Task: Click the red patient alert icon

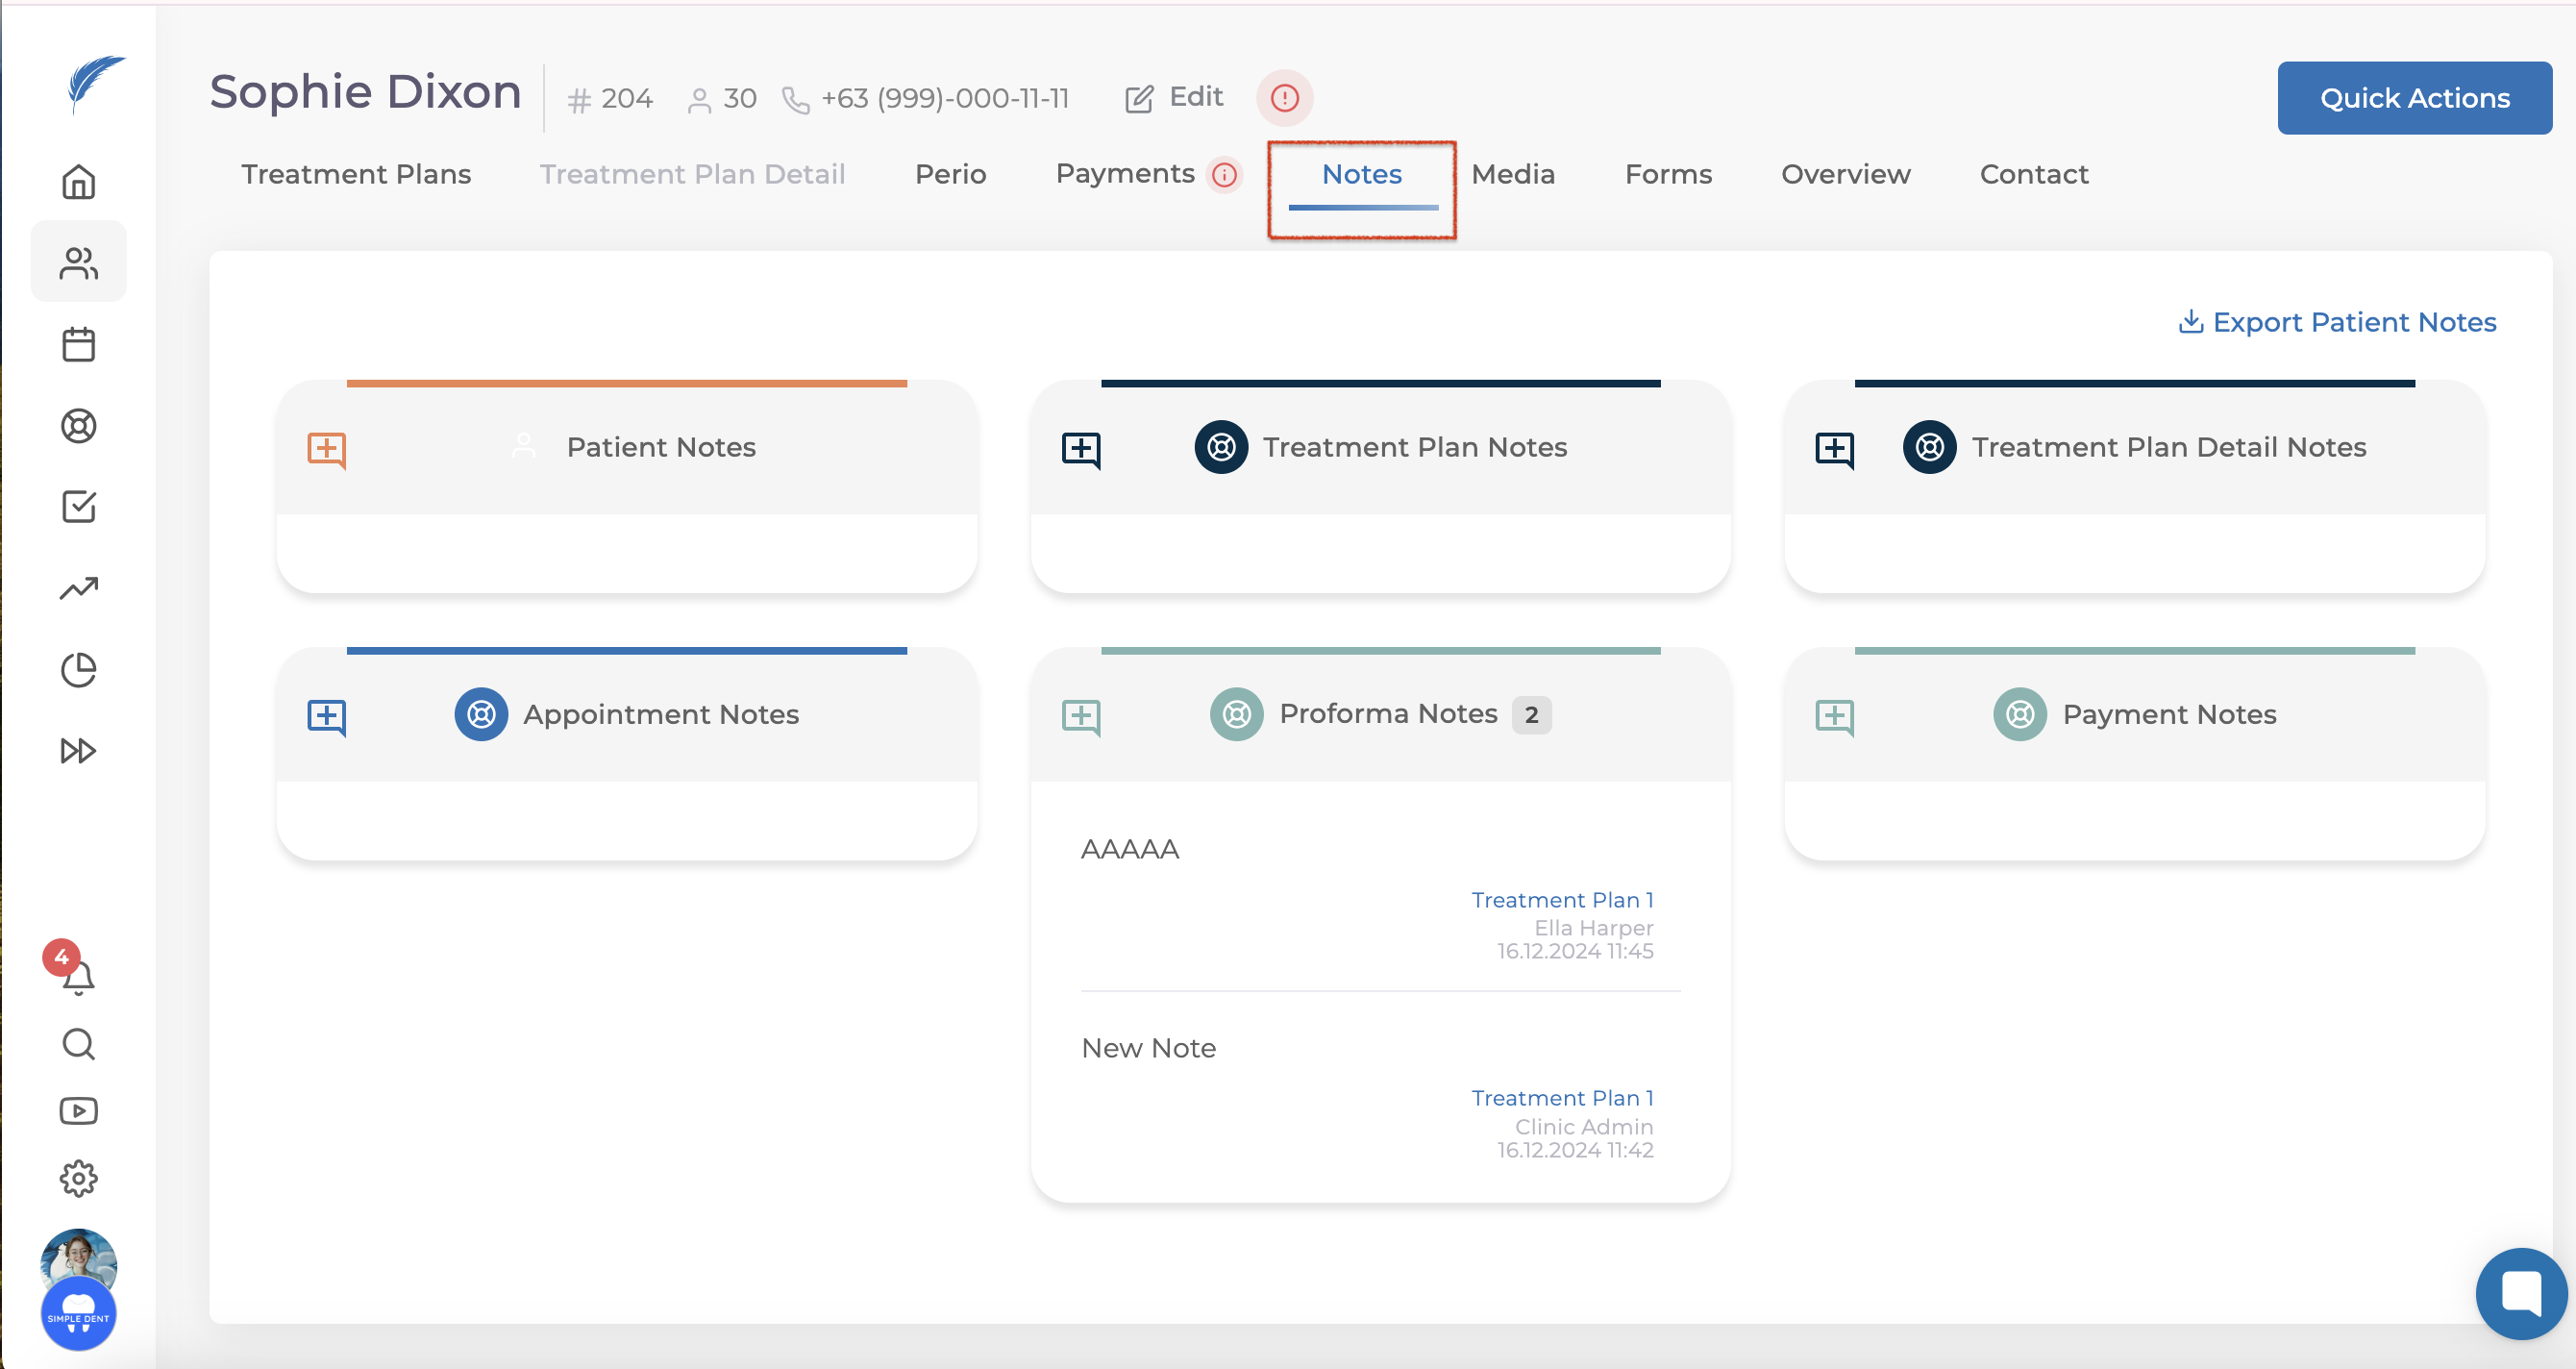Action: click(1284, 98)
